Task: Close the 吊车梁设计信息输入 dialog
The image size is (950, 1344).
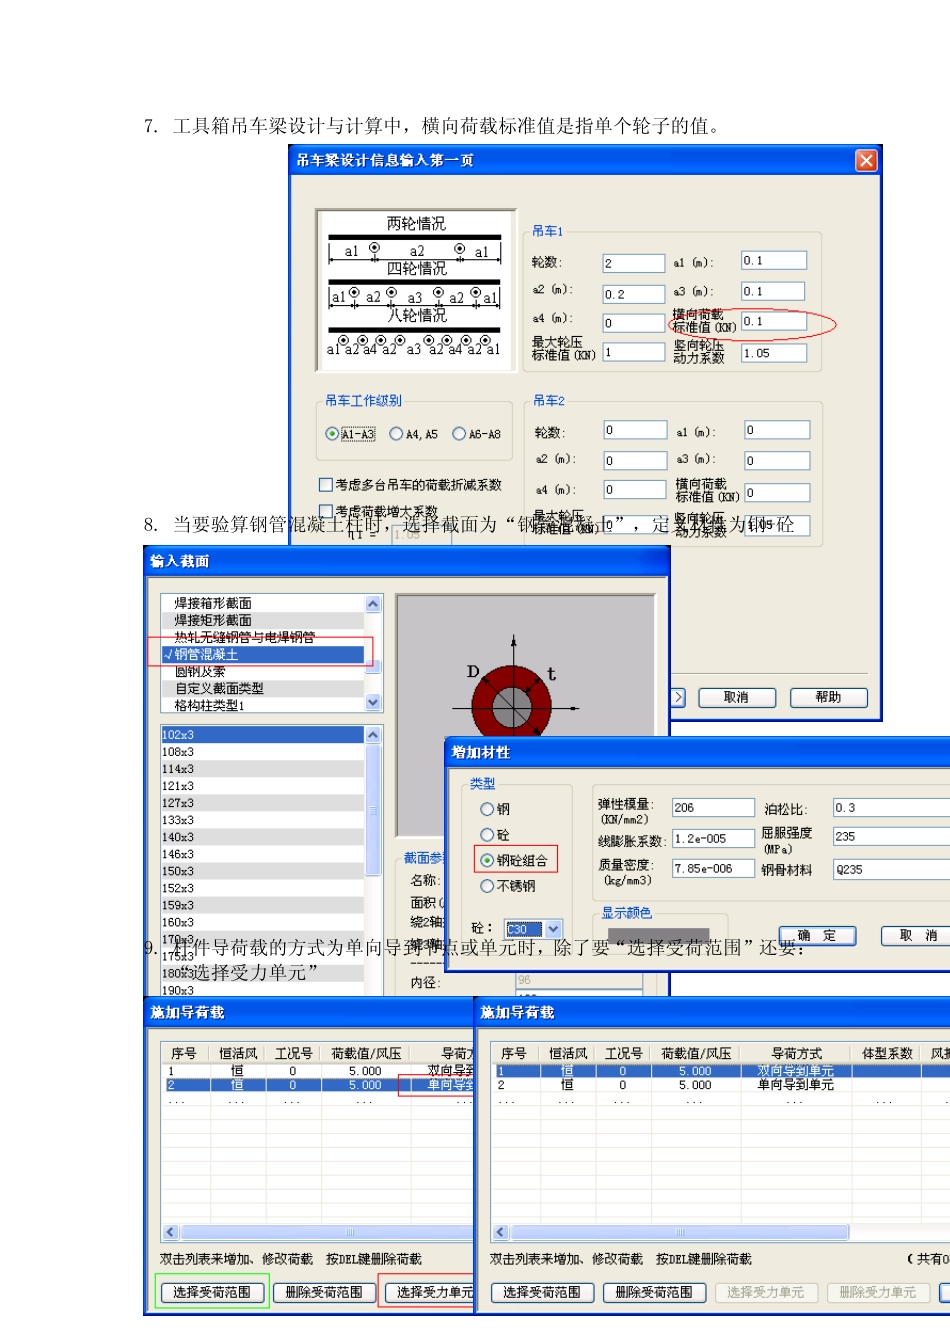Action: pyautogui.click(x=866, y=160)
